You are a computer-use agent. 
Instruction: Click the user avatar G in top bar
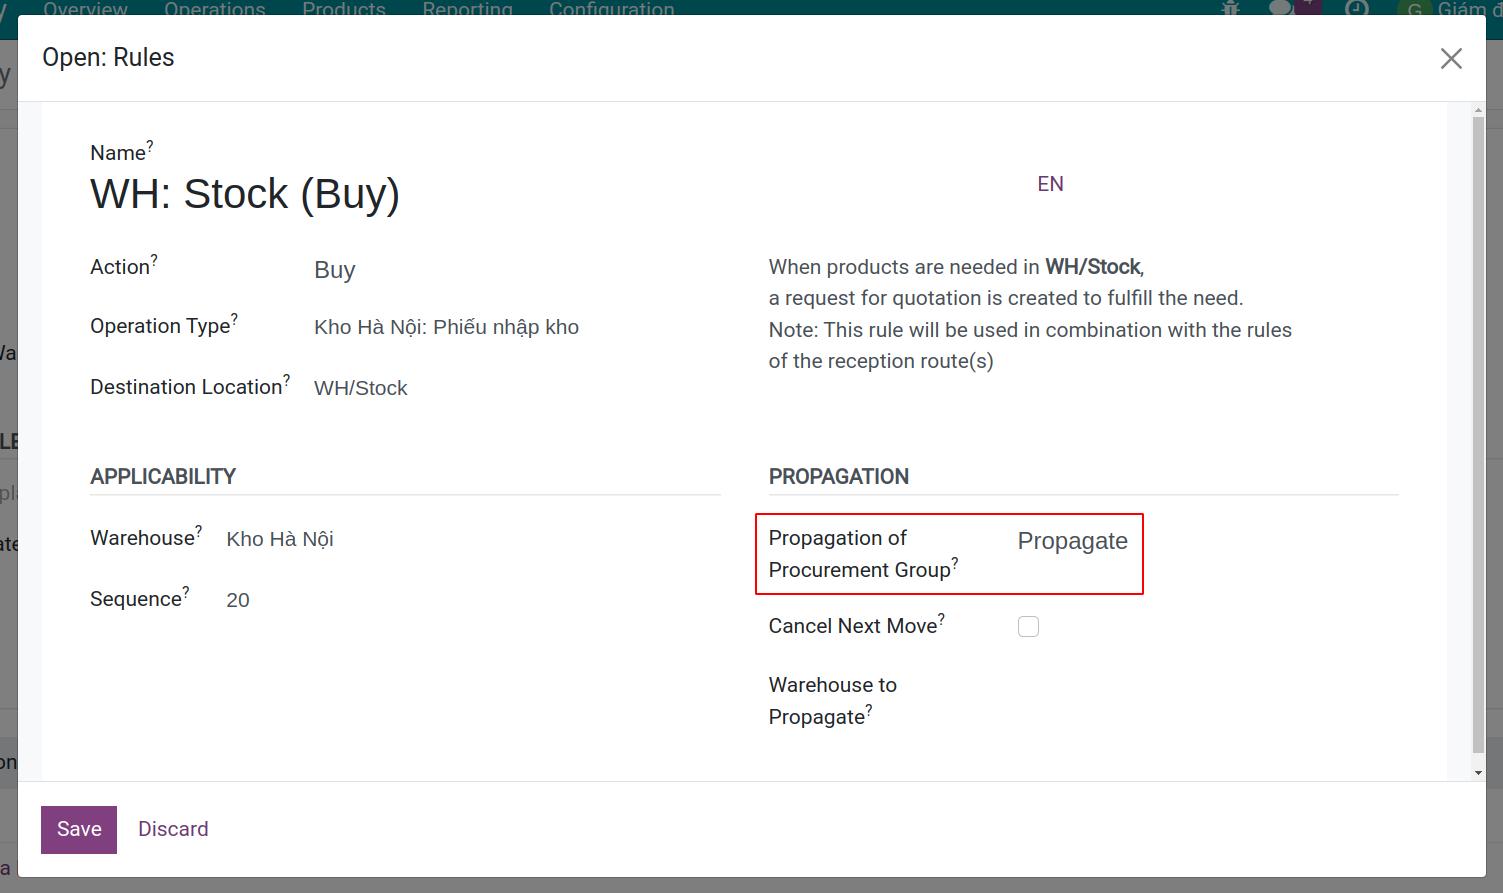point(1414,8)
